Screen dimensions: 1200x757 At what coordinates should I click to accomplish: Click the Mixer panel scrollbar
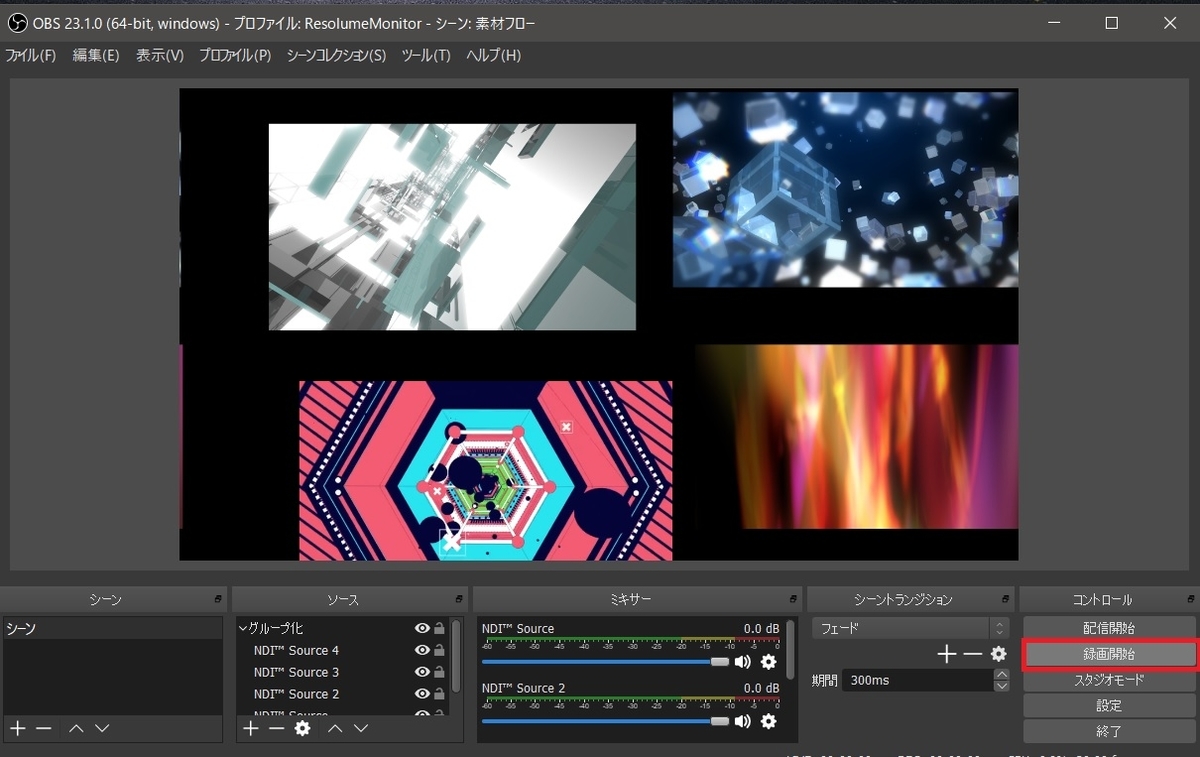tap(790, 650)
